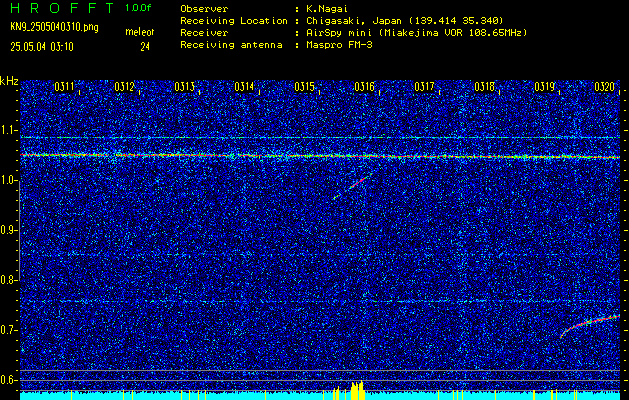
Task: Click the 0.8 kHz axis label
Action: pyautogui.click(x=9, y=280)
